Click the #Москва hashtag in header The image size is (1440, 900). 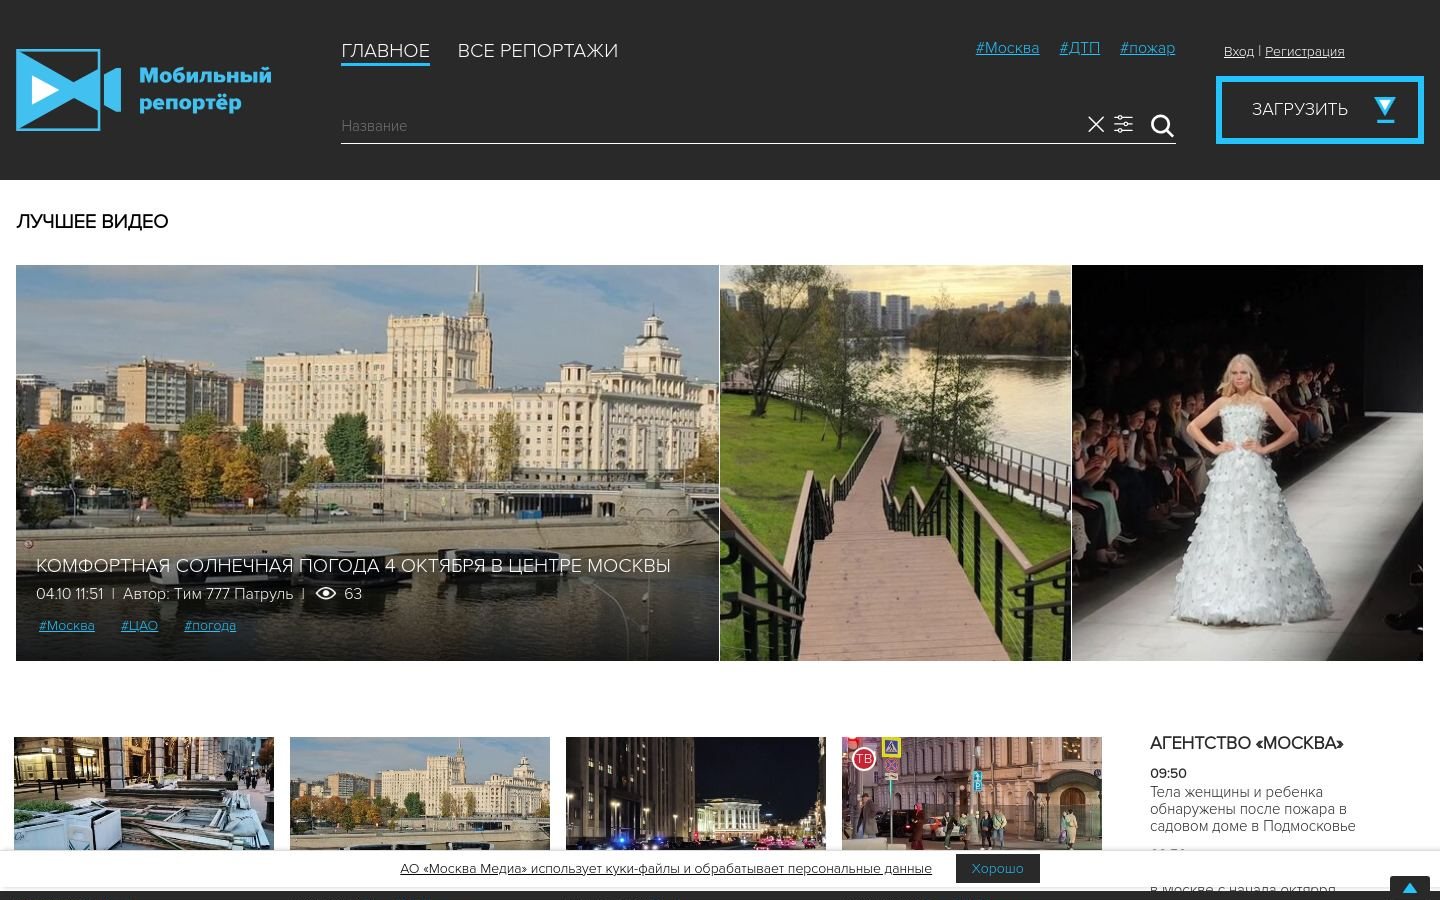(1007, 48)
